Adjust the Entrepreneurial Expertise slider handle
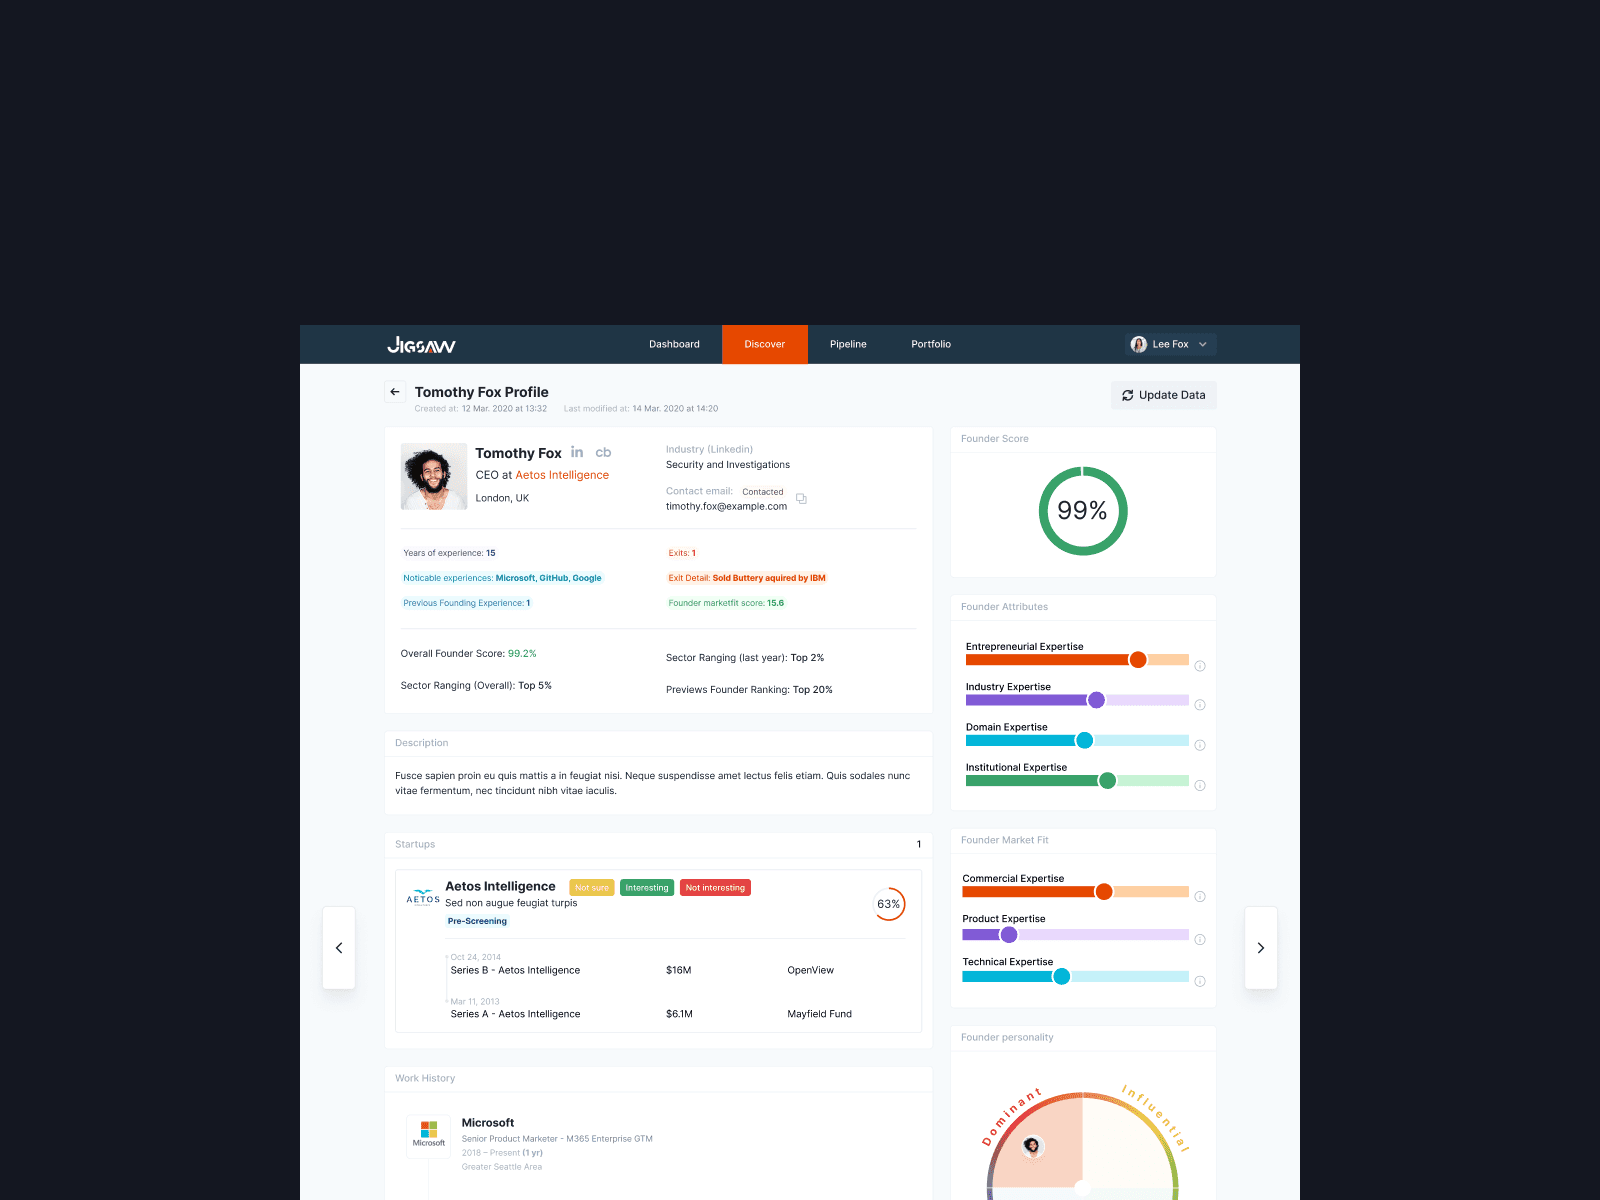 click(1138, 660)
